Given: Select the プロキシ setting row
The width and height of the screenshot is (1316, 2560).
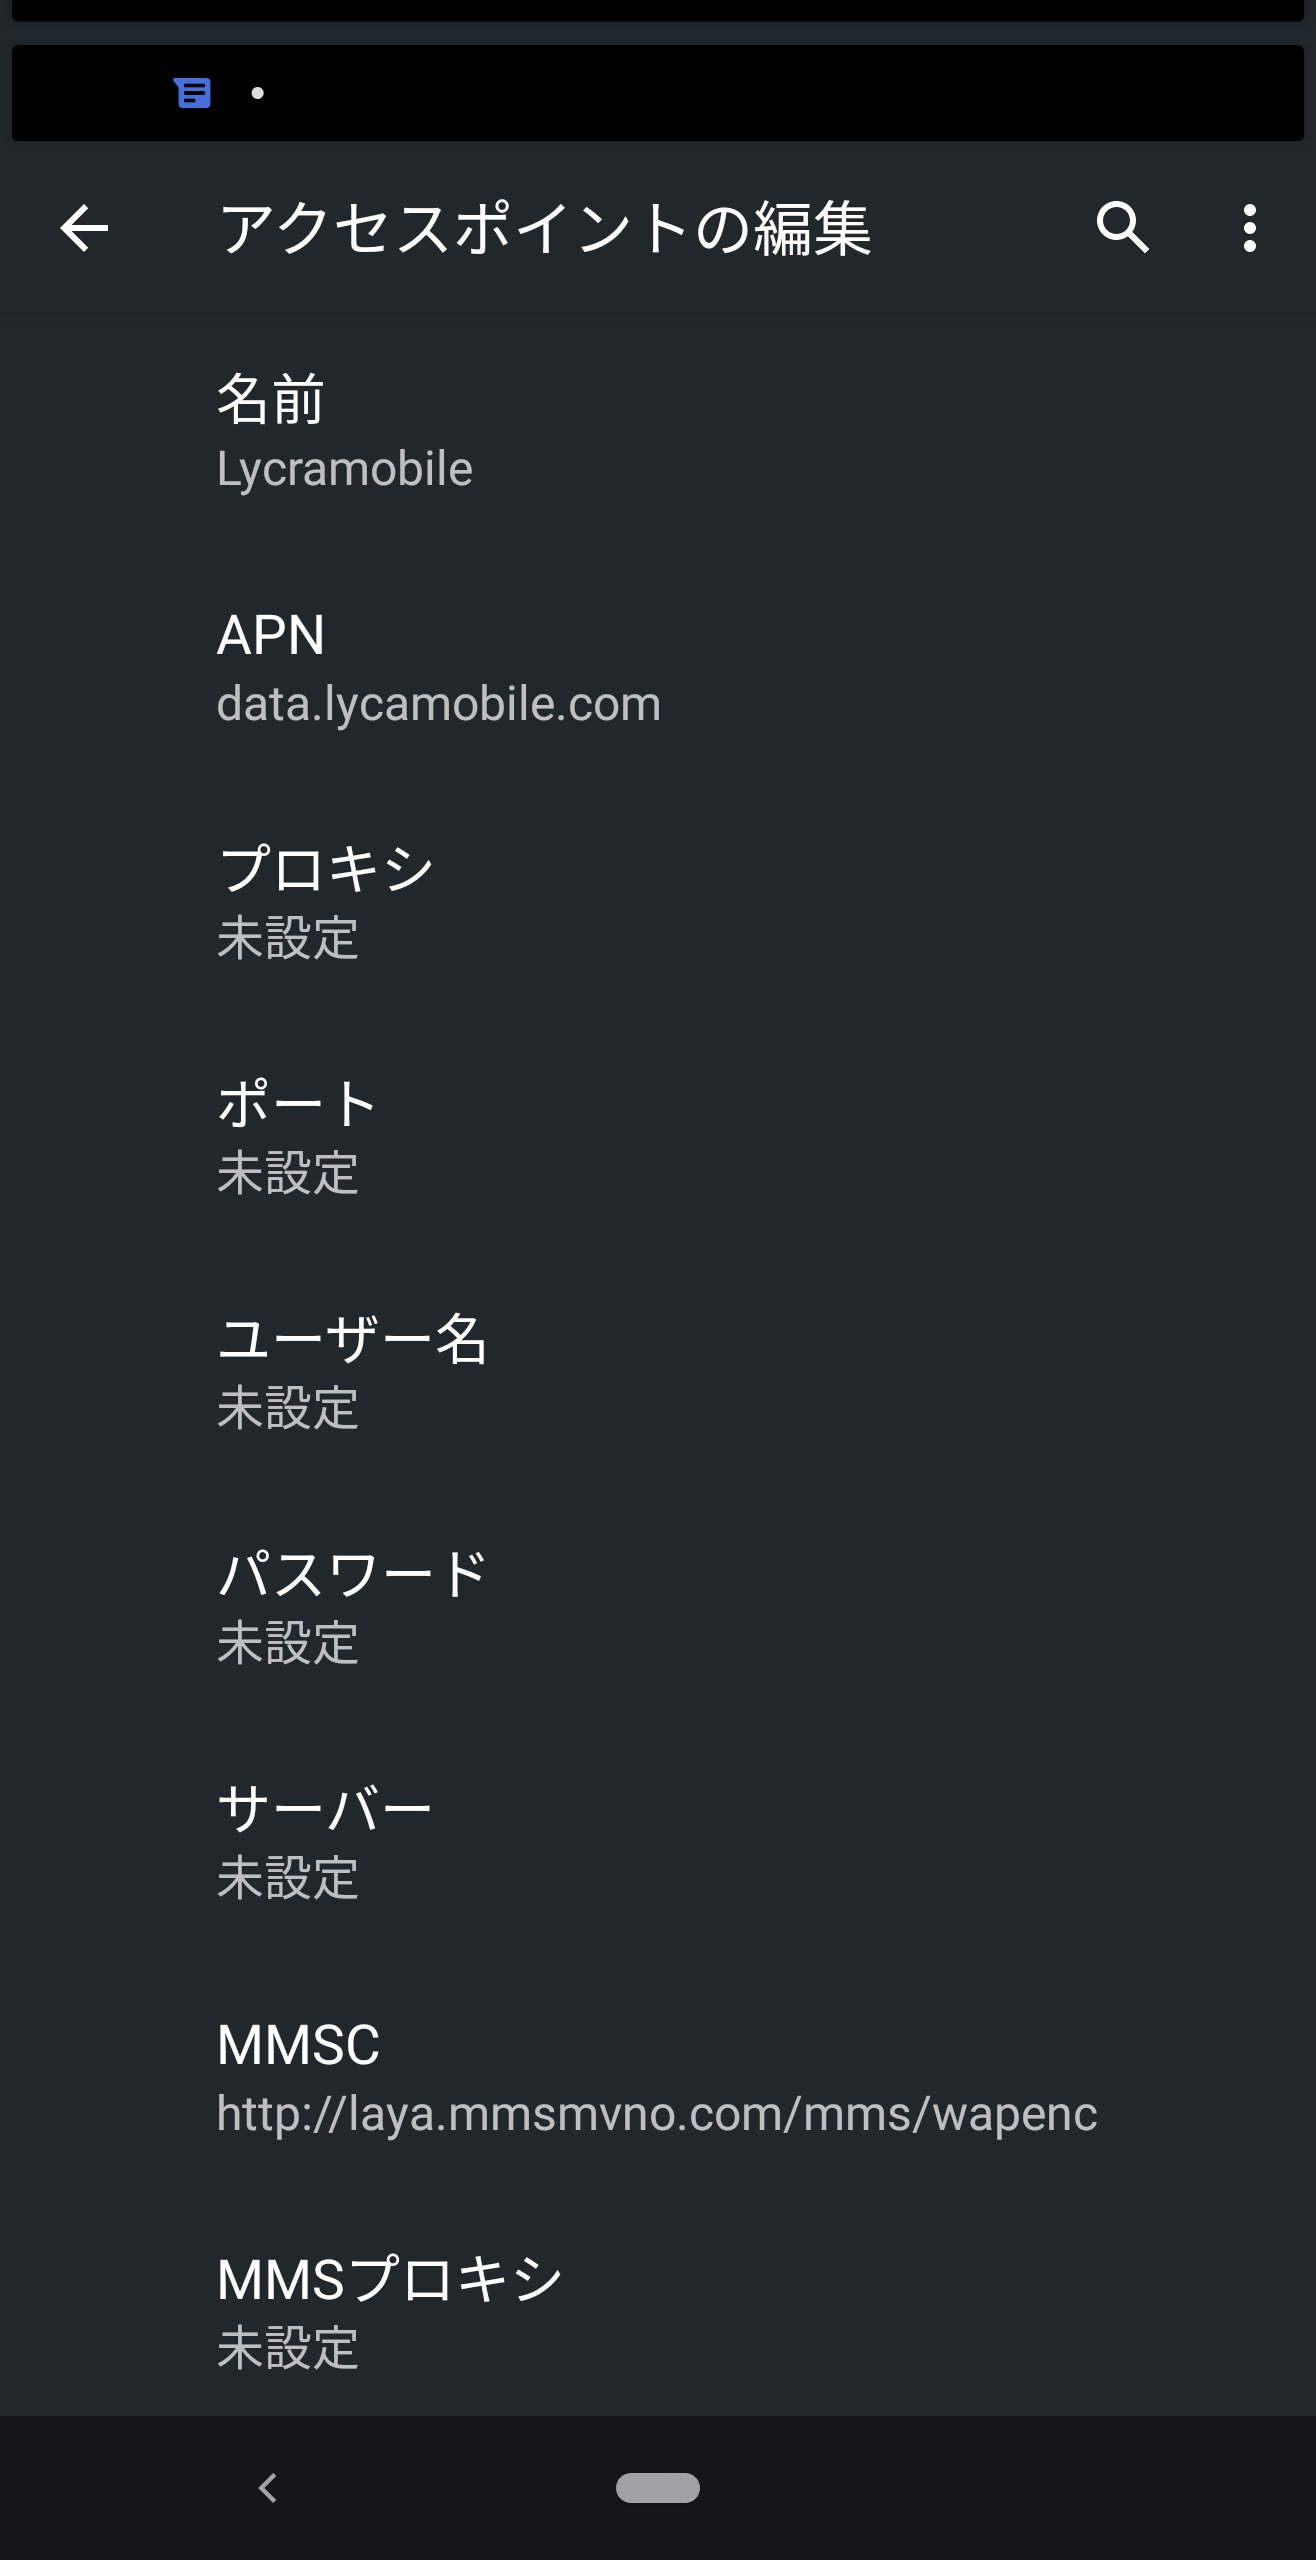Looking at the screenshot, I should click(658, 902).
